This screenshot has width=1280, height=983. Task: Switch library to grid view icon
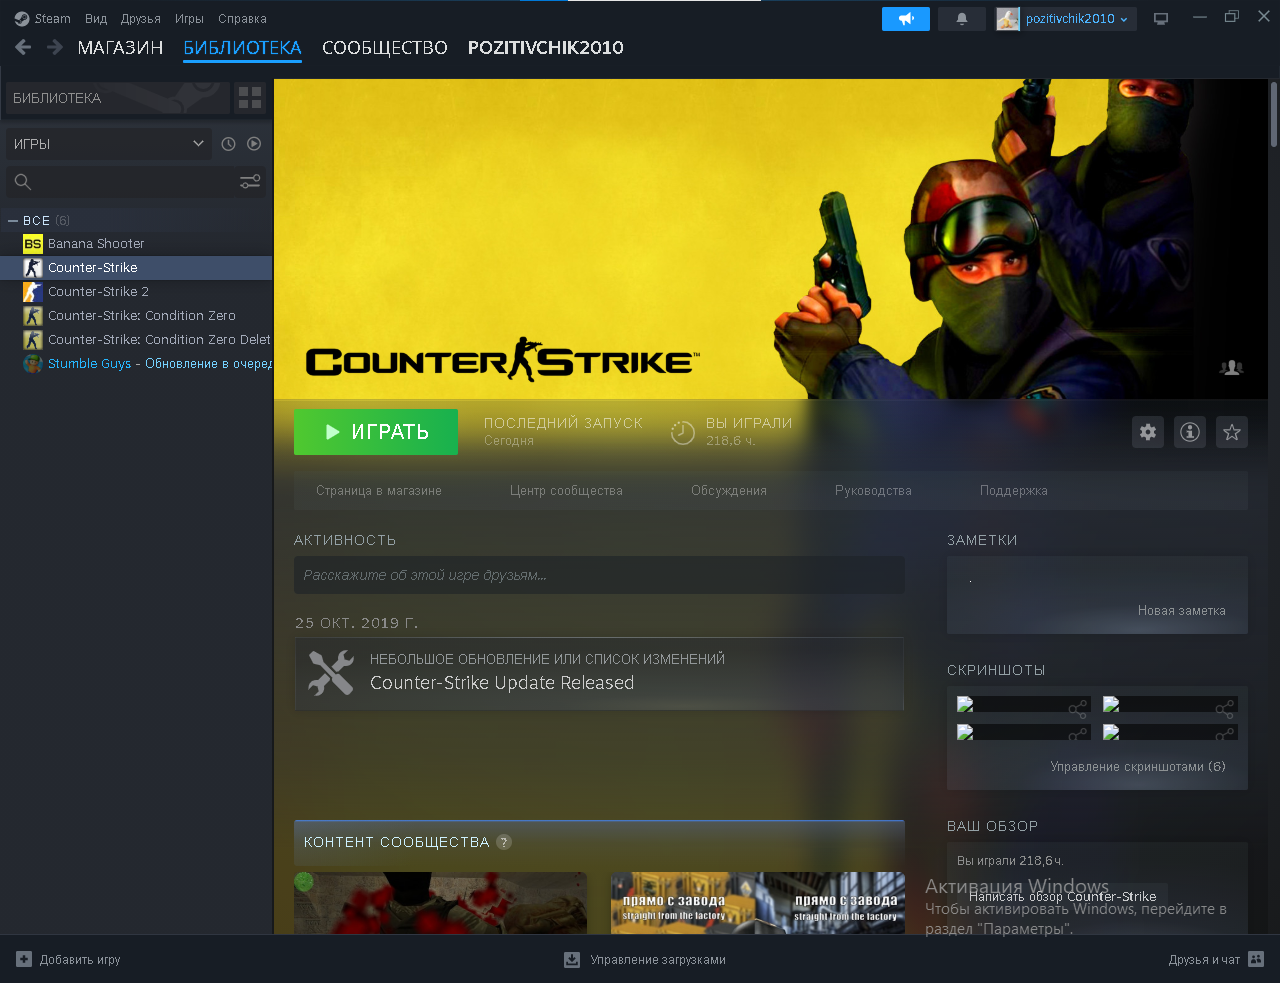[x=250, y=98]
